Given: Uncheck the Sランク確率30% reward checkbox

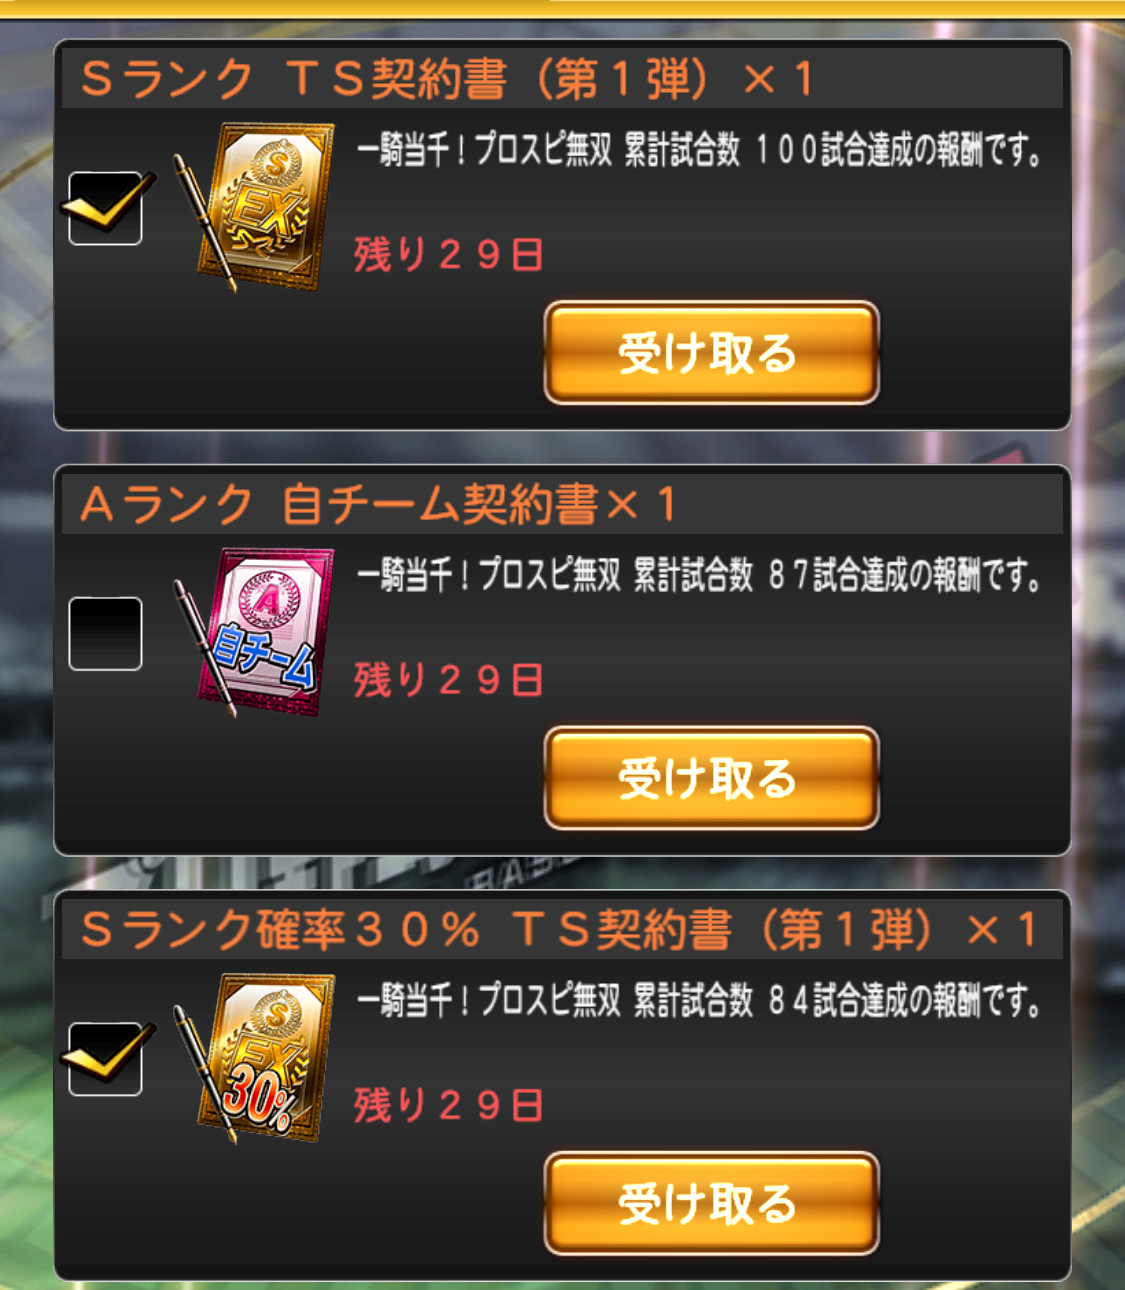Looking at the screenshot, I should point(105,1059).
